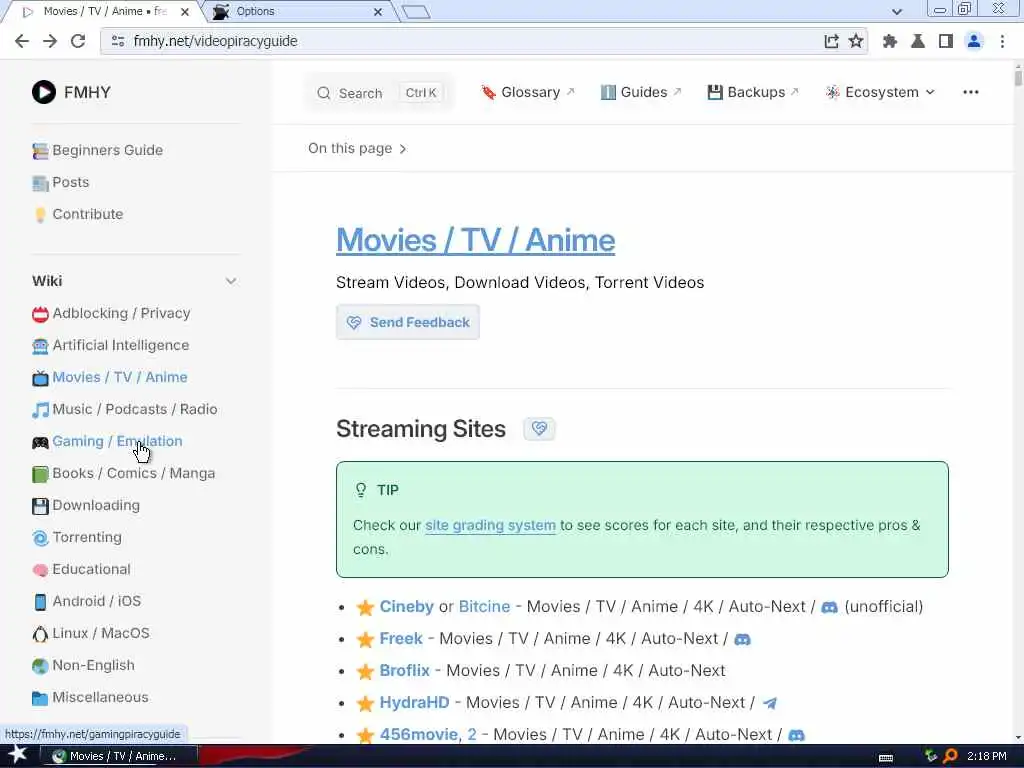
Task: Open Discord icon next to 456movie
Action: pos(796,735)
